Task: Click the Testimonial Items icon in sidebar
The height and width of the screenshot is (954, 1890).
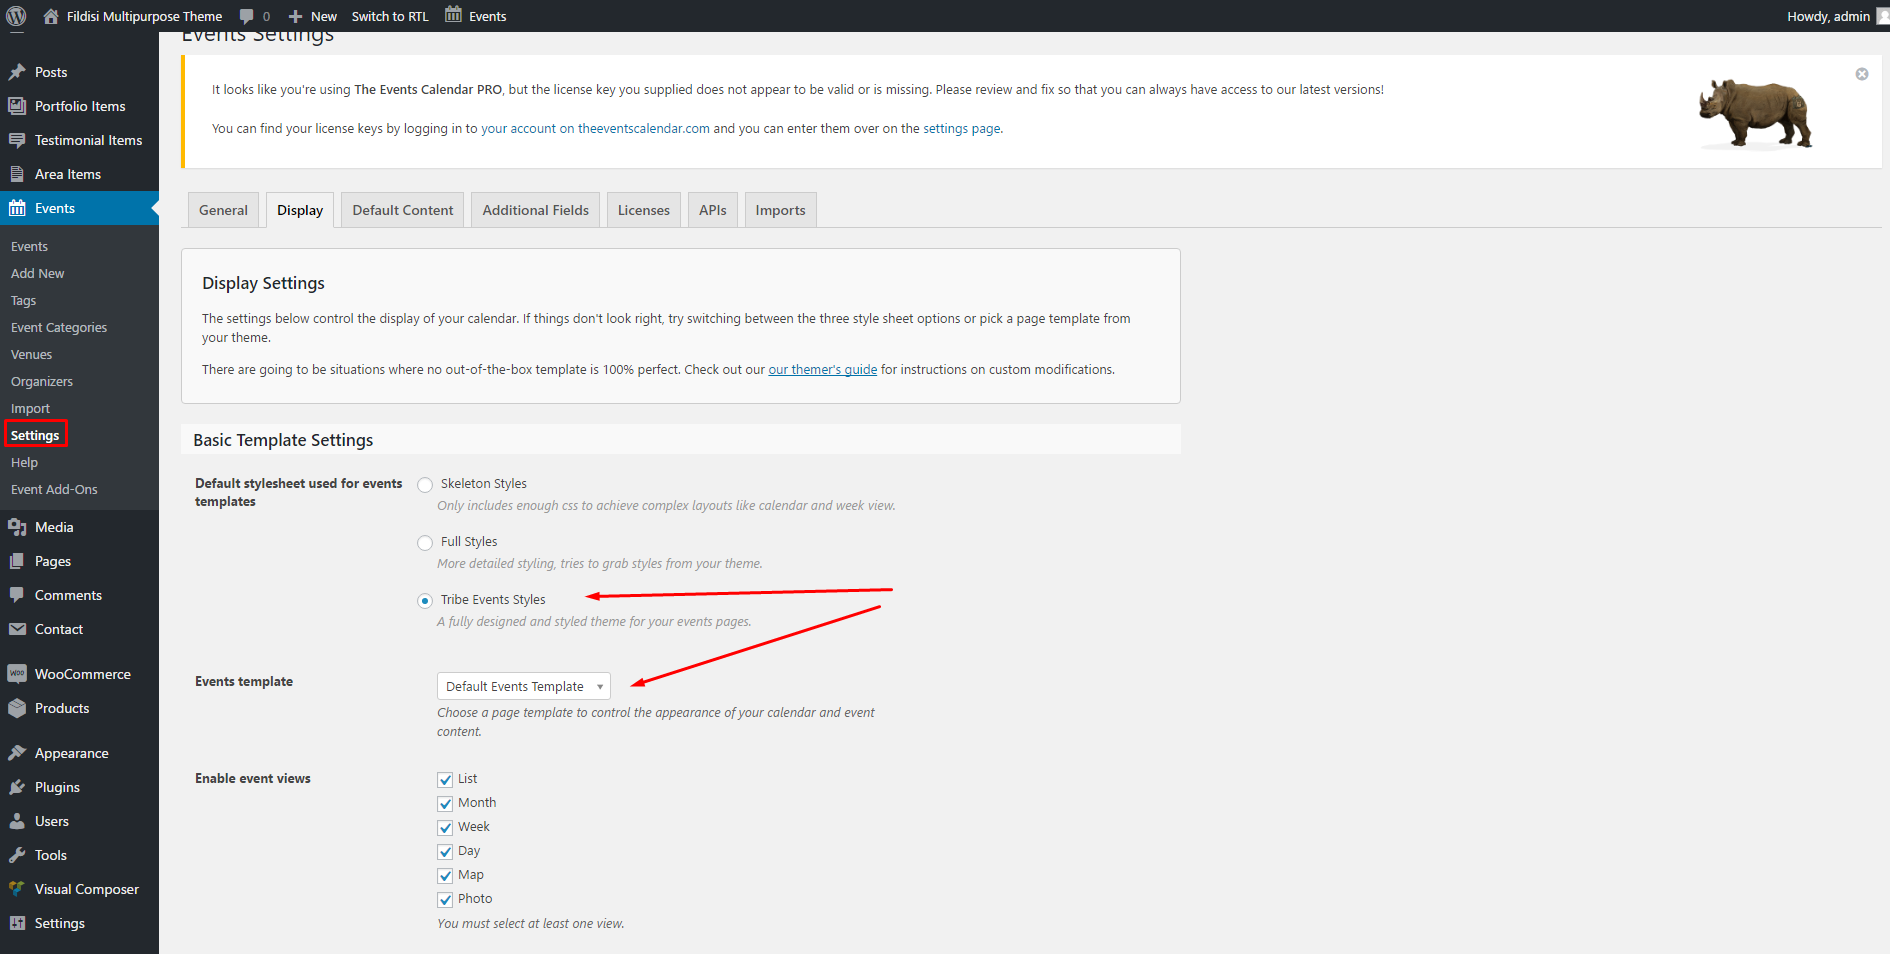Action: [17, 140]
